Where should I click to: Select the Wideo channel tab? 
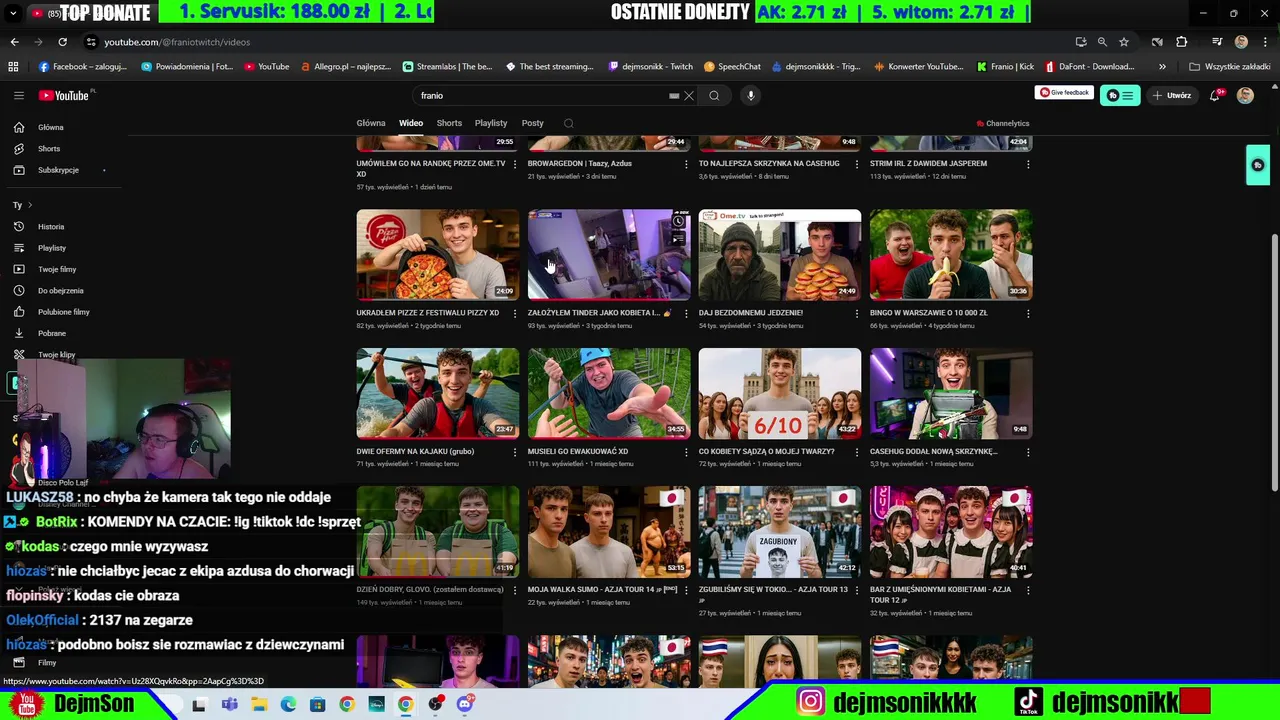[411, 123]
